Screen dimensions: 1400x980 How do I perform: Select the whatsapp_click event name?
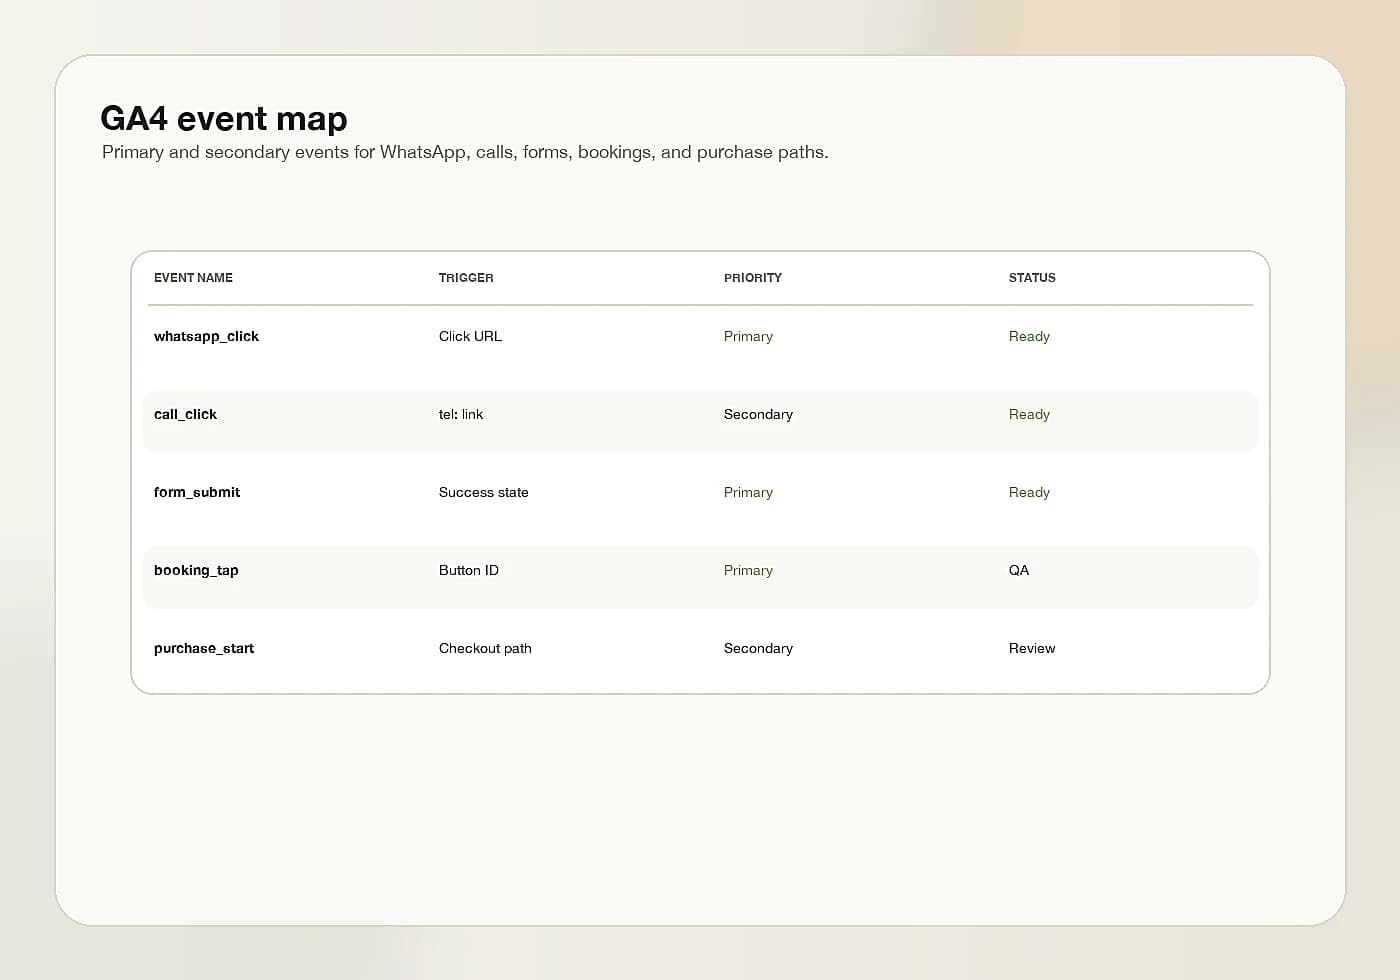click(206, 336)
